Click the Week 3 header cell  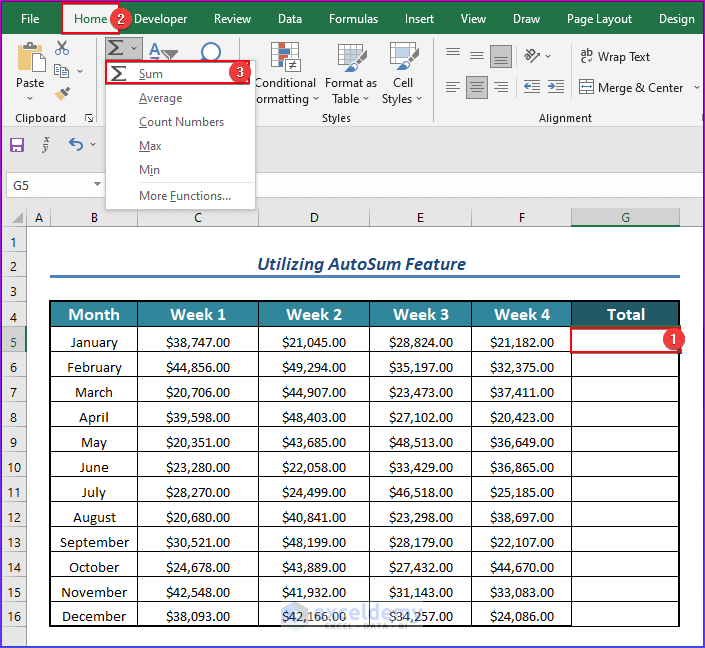point(420,314)
